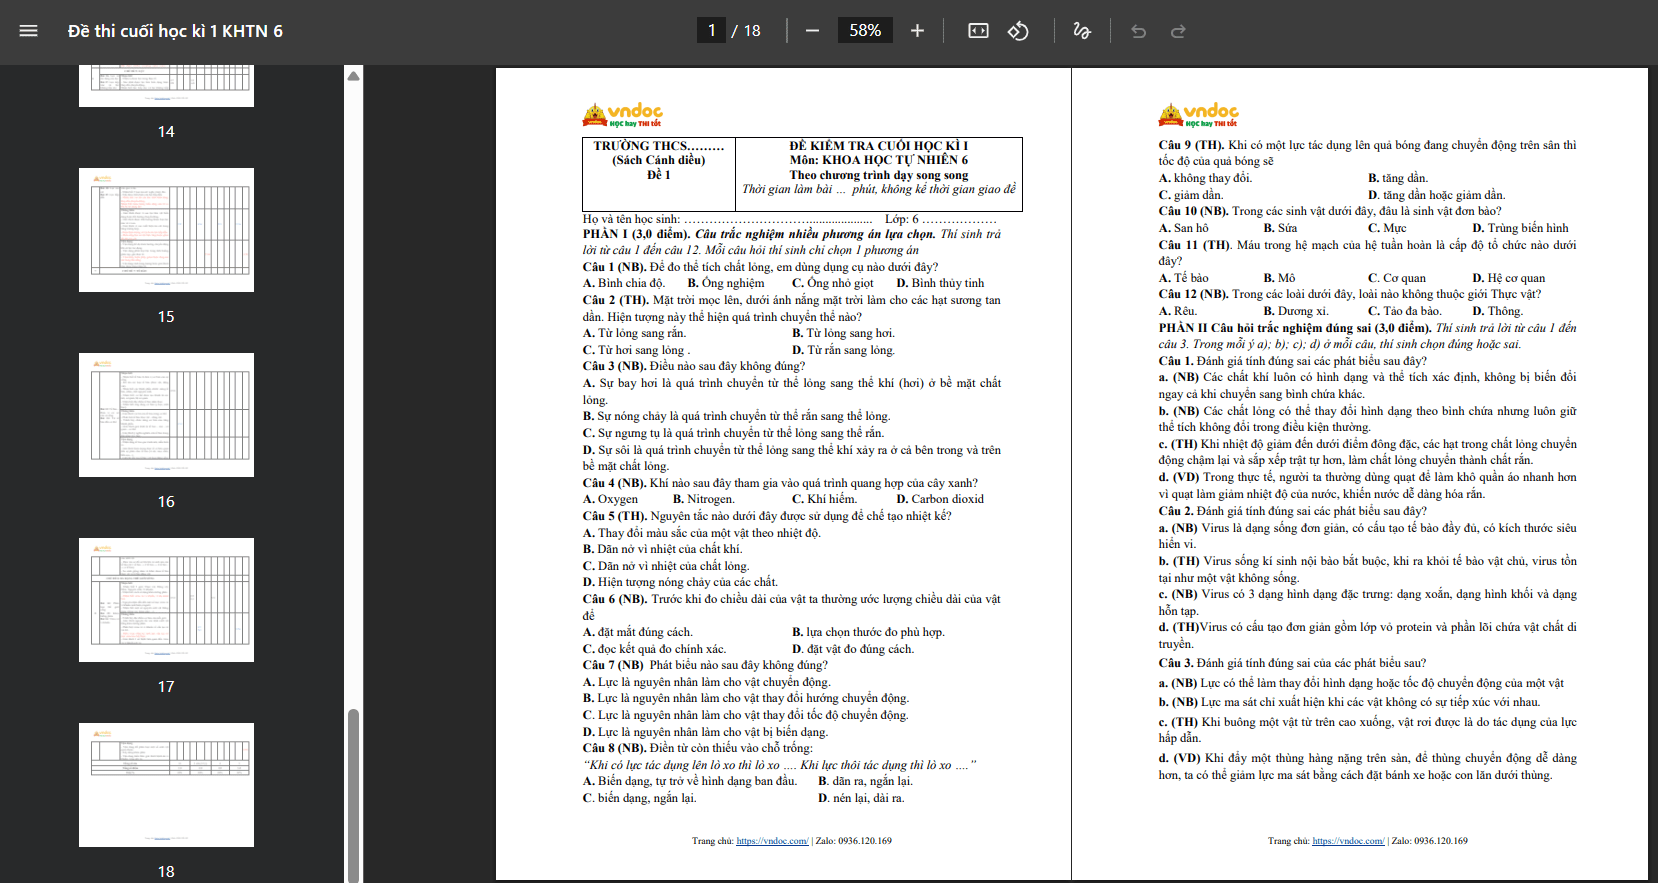The image size is (1658, 883).
Task: Click answer 'B. lựa chọn thước đo phù hợp.'
Action: (x=869, y=632)
